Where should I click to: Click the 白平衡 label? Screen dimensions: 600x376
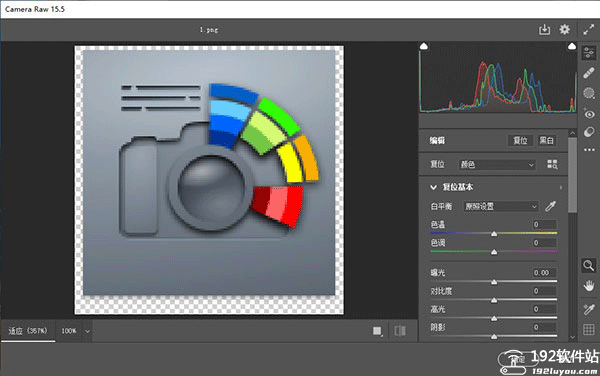441,207
